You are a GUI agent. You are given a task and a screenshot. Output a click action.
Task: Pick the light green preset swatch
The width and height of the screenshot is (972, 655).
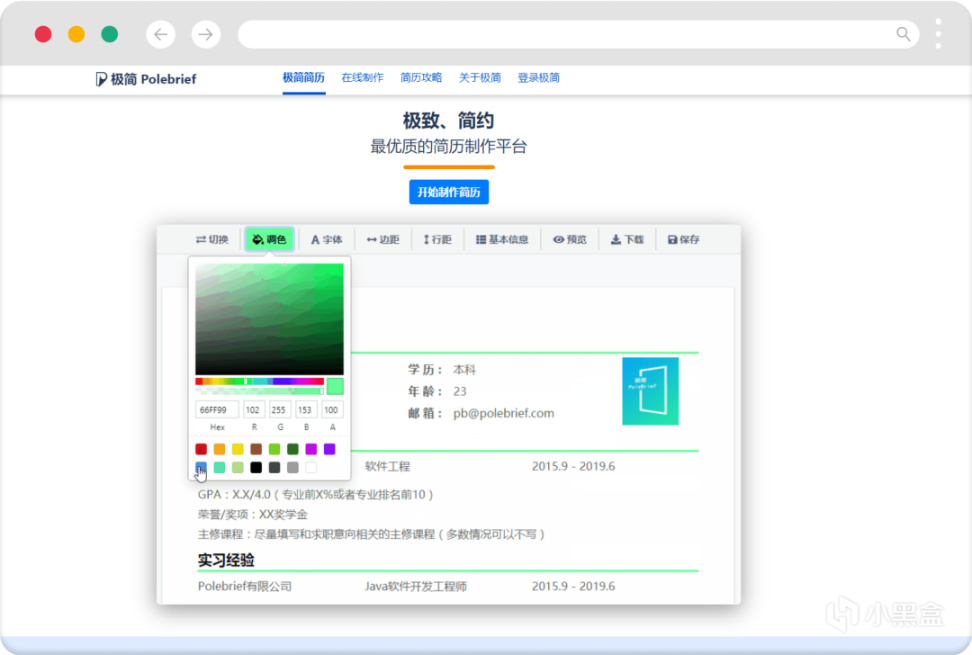(x=275, y=449)
